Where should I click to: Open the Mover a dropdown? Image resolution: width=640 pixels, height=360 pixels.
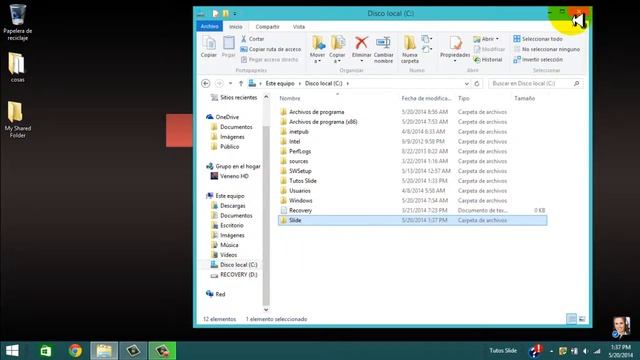click(x=318, y=49)
